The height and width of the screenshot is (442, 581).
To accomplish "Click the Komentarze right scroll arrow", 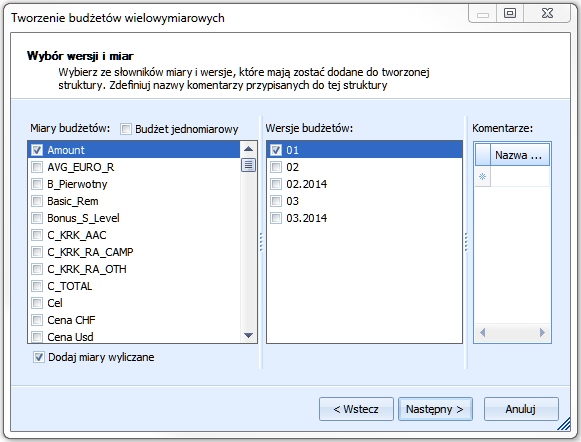I will click(542, 332).
